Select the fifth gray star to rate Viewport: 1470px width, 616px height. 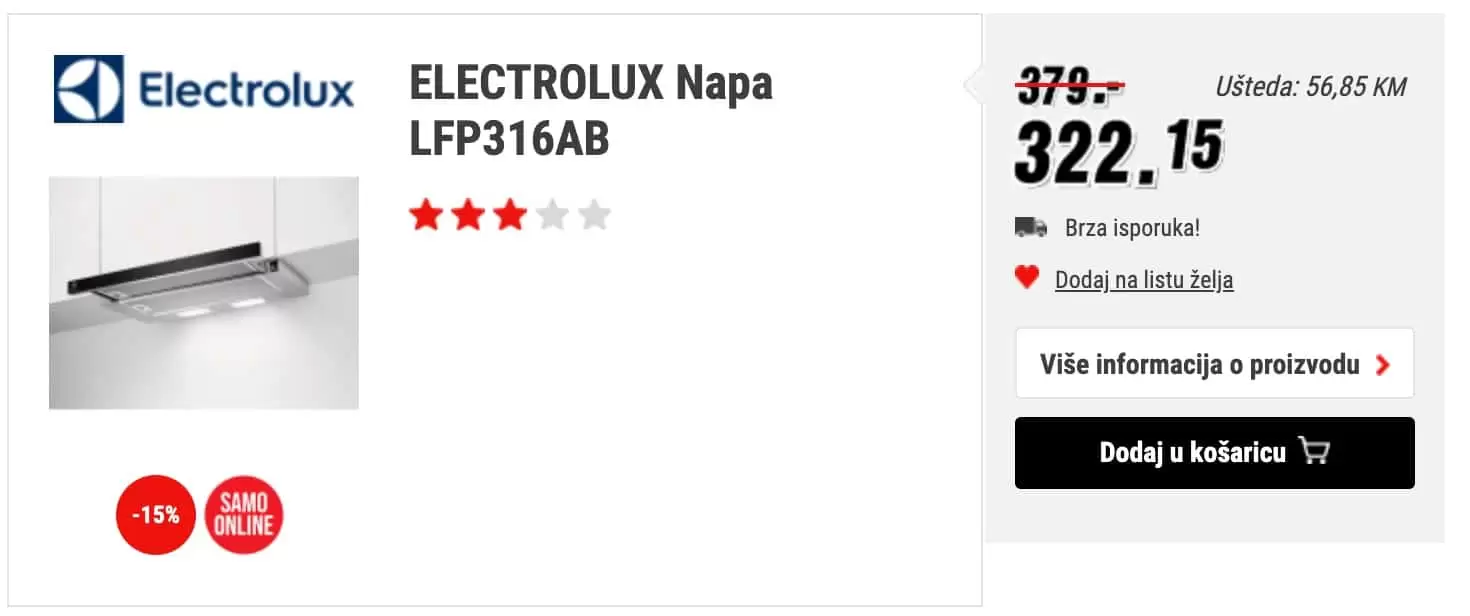pyautogui.click(x=592, y=214)
